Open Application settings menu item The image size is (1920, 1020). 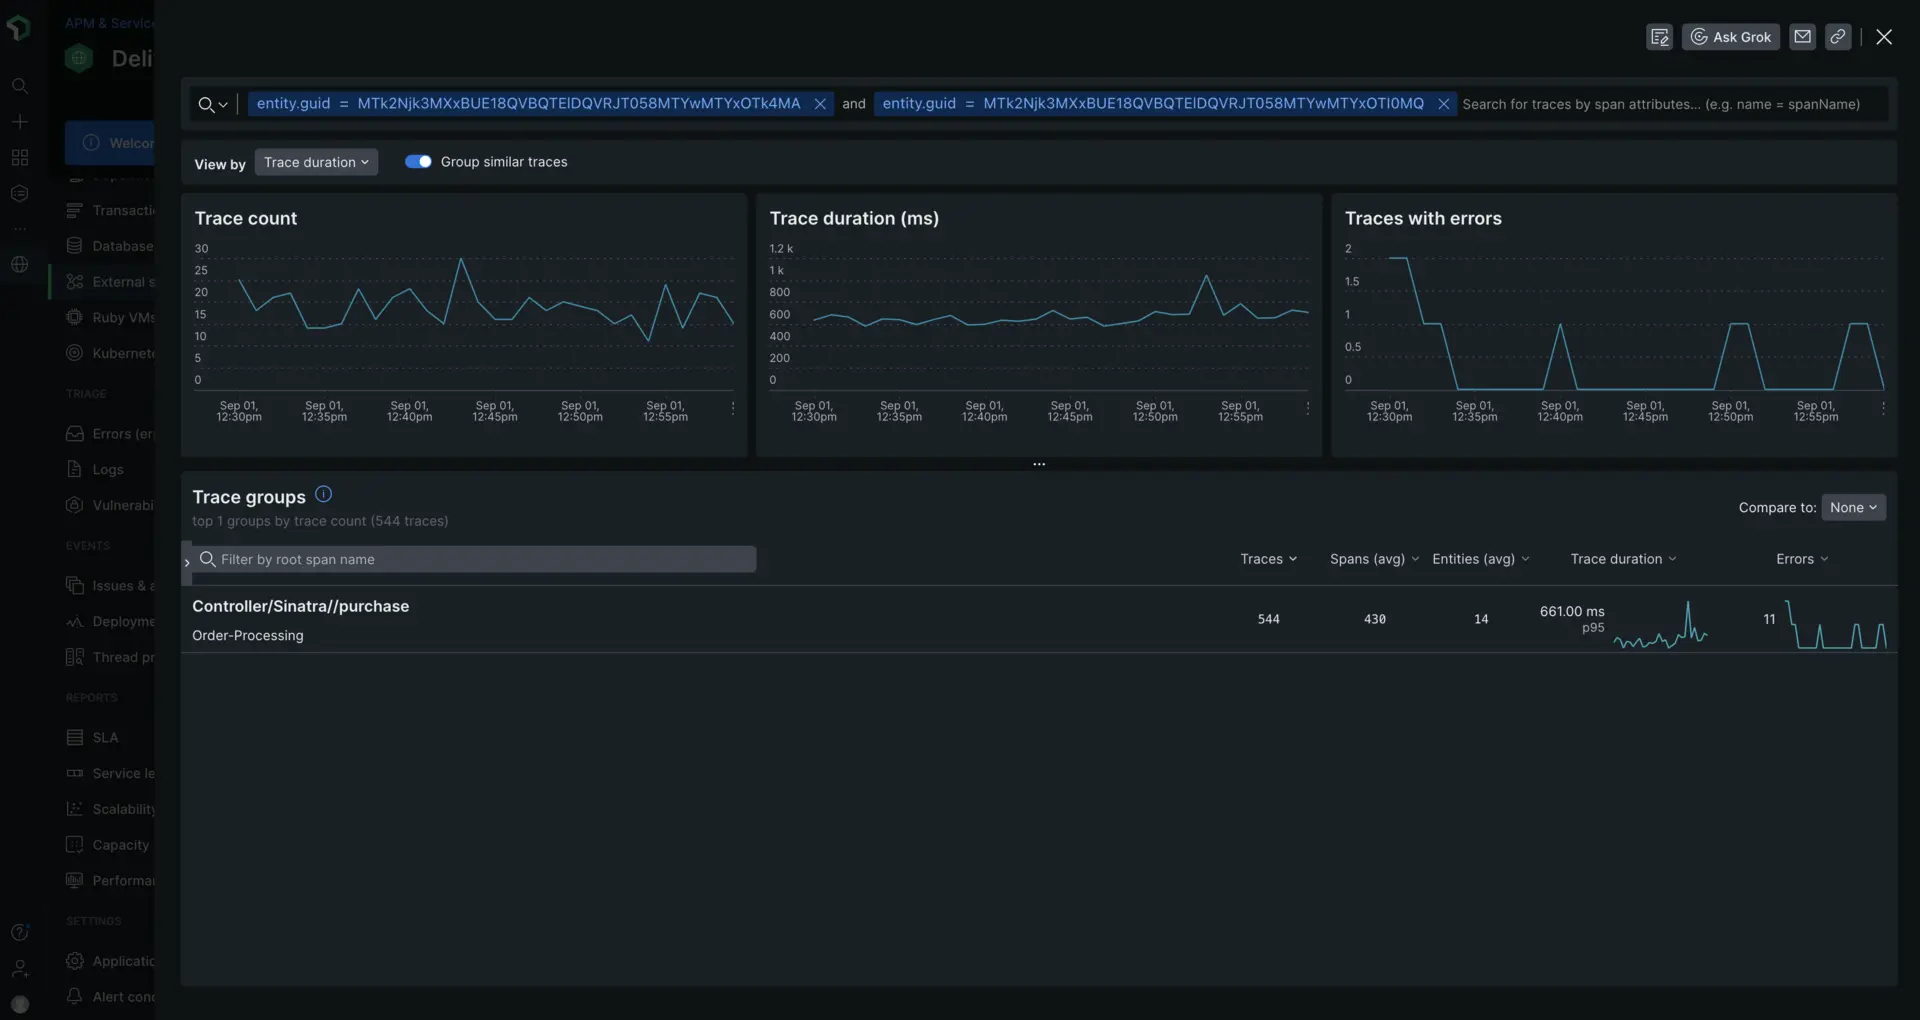click(109, 961)
